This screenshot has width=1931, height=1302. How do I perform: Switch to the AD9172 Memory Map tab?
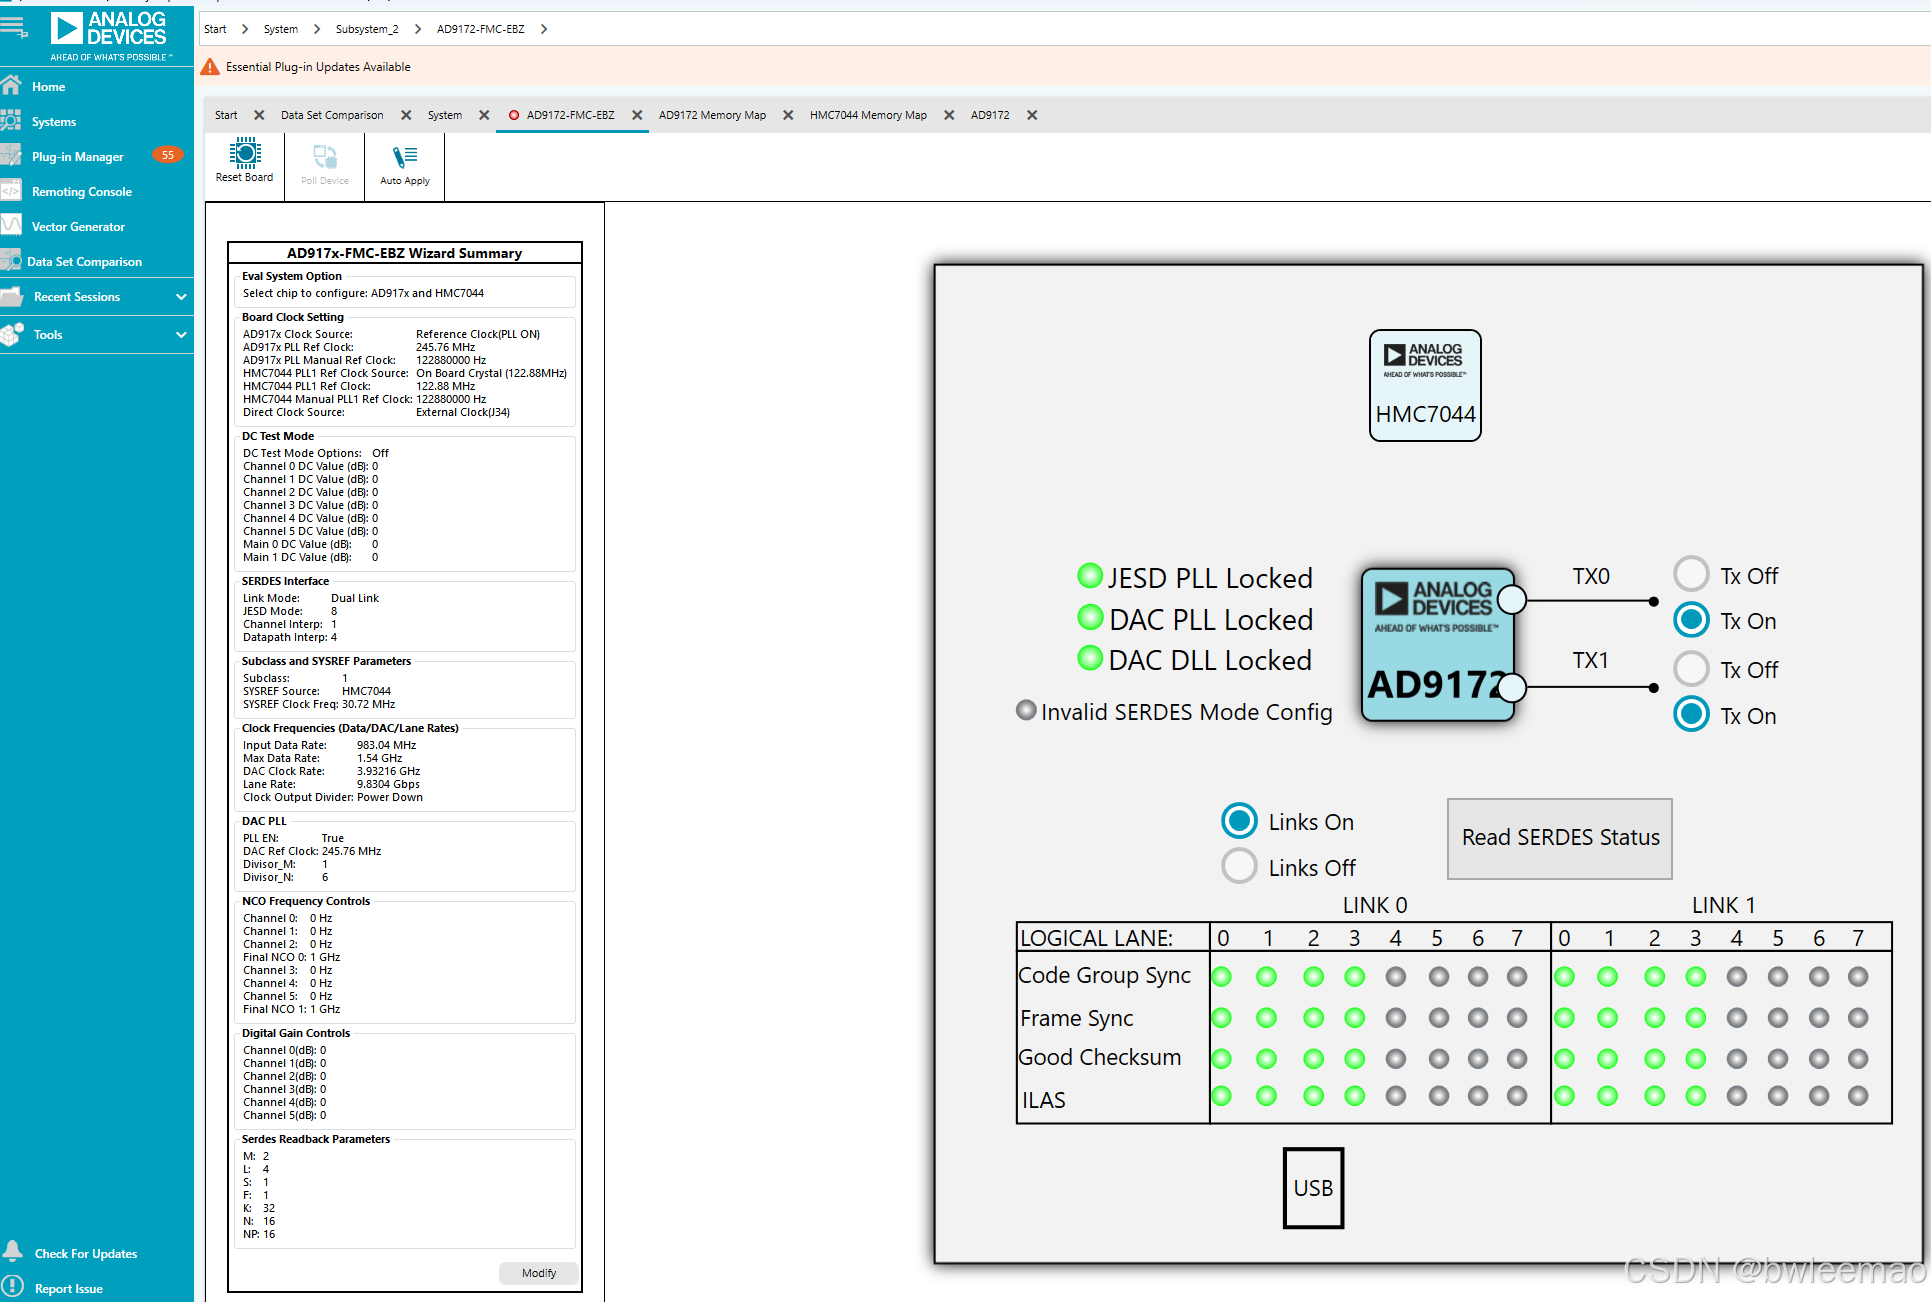pos(712,115)
